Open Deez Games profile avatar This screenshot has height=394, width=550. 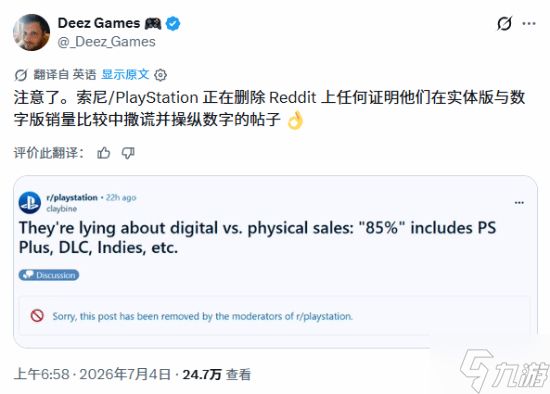(31, 32)
